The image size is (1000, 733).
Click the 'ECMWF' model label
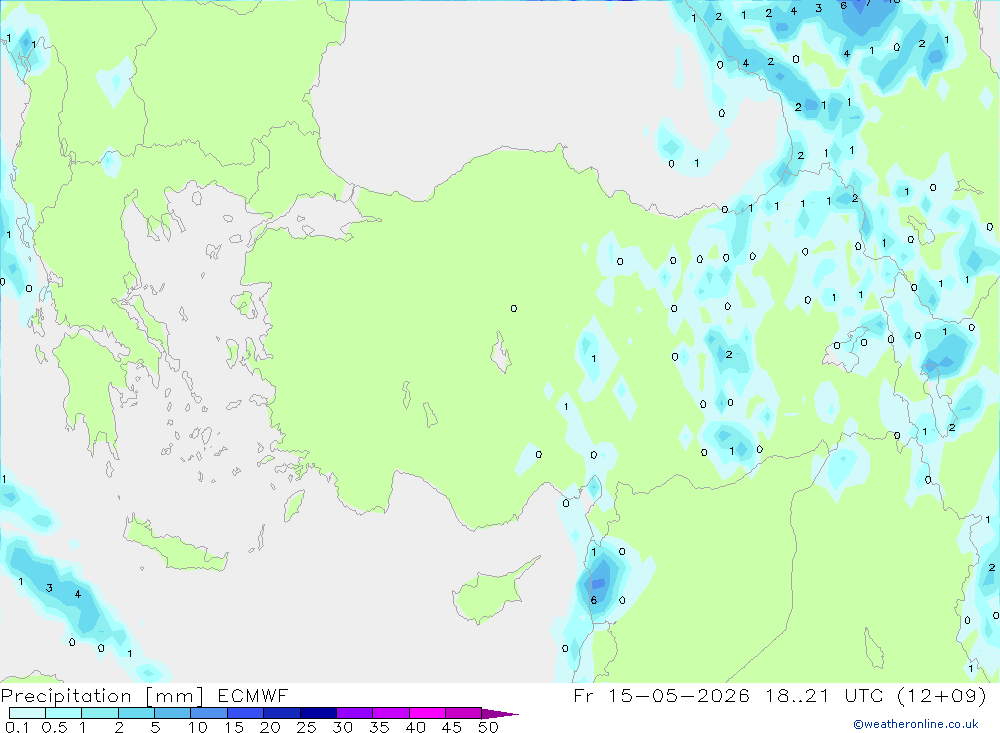click(x=253, y=695)
